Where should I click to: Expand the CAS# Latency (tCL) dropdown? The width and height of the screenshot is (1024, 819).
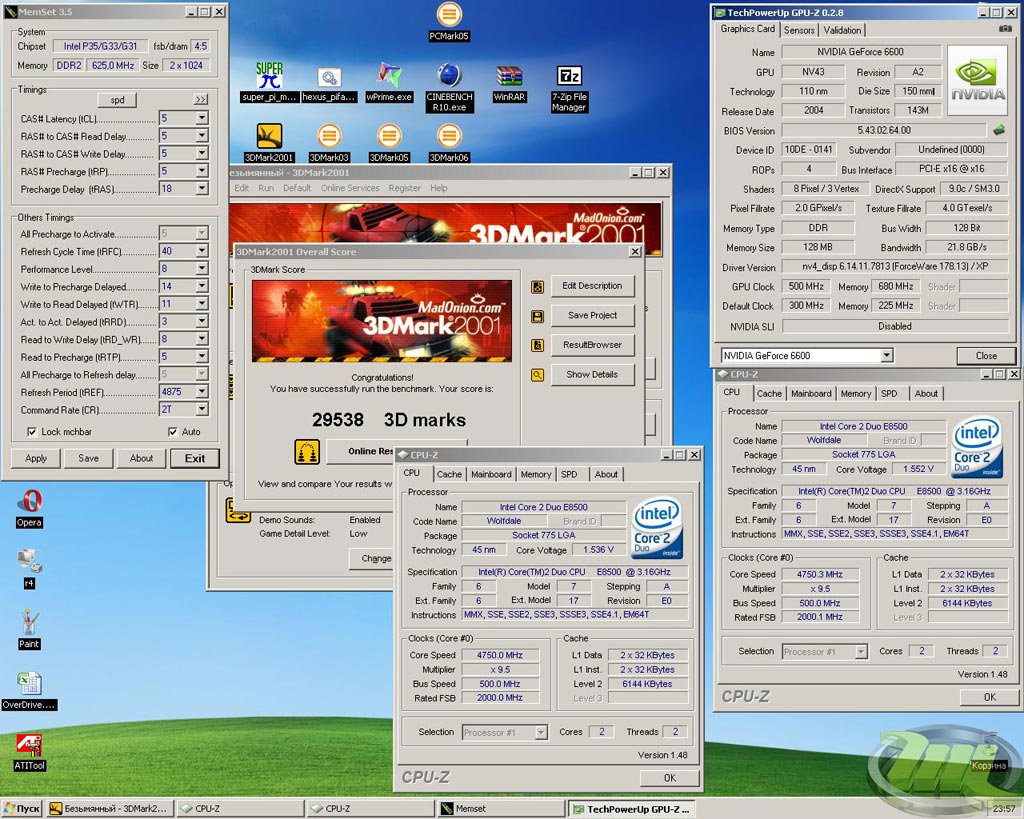coord(202,118)
